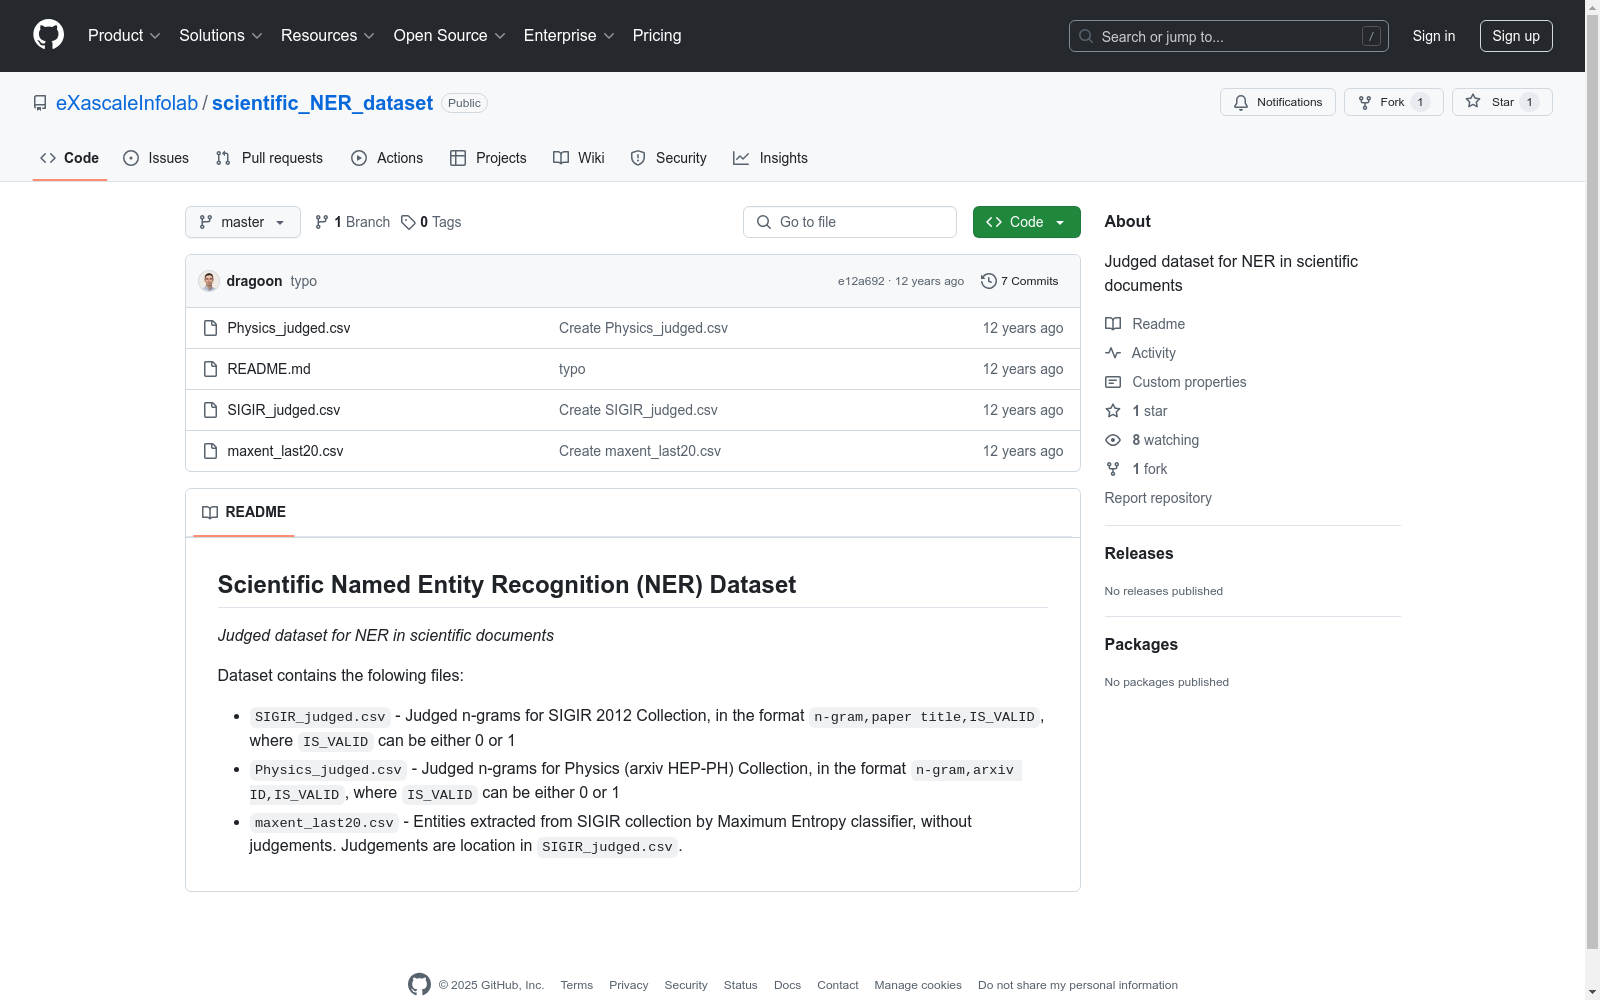The width and height of the screenshot is (1600, 1000).
Task: Click the note icon beside Custom properties
Action: tap(1113, 382)
